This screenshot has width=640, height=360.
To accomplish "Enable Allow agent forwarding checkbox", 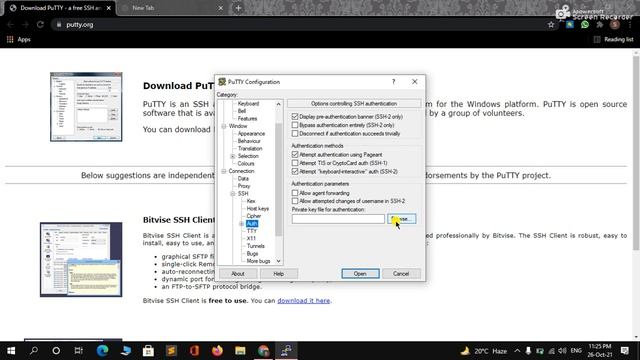I will tap(295, 193).
